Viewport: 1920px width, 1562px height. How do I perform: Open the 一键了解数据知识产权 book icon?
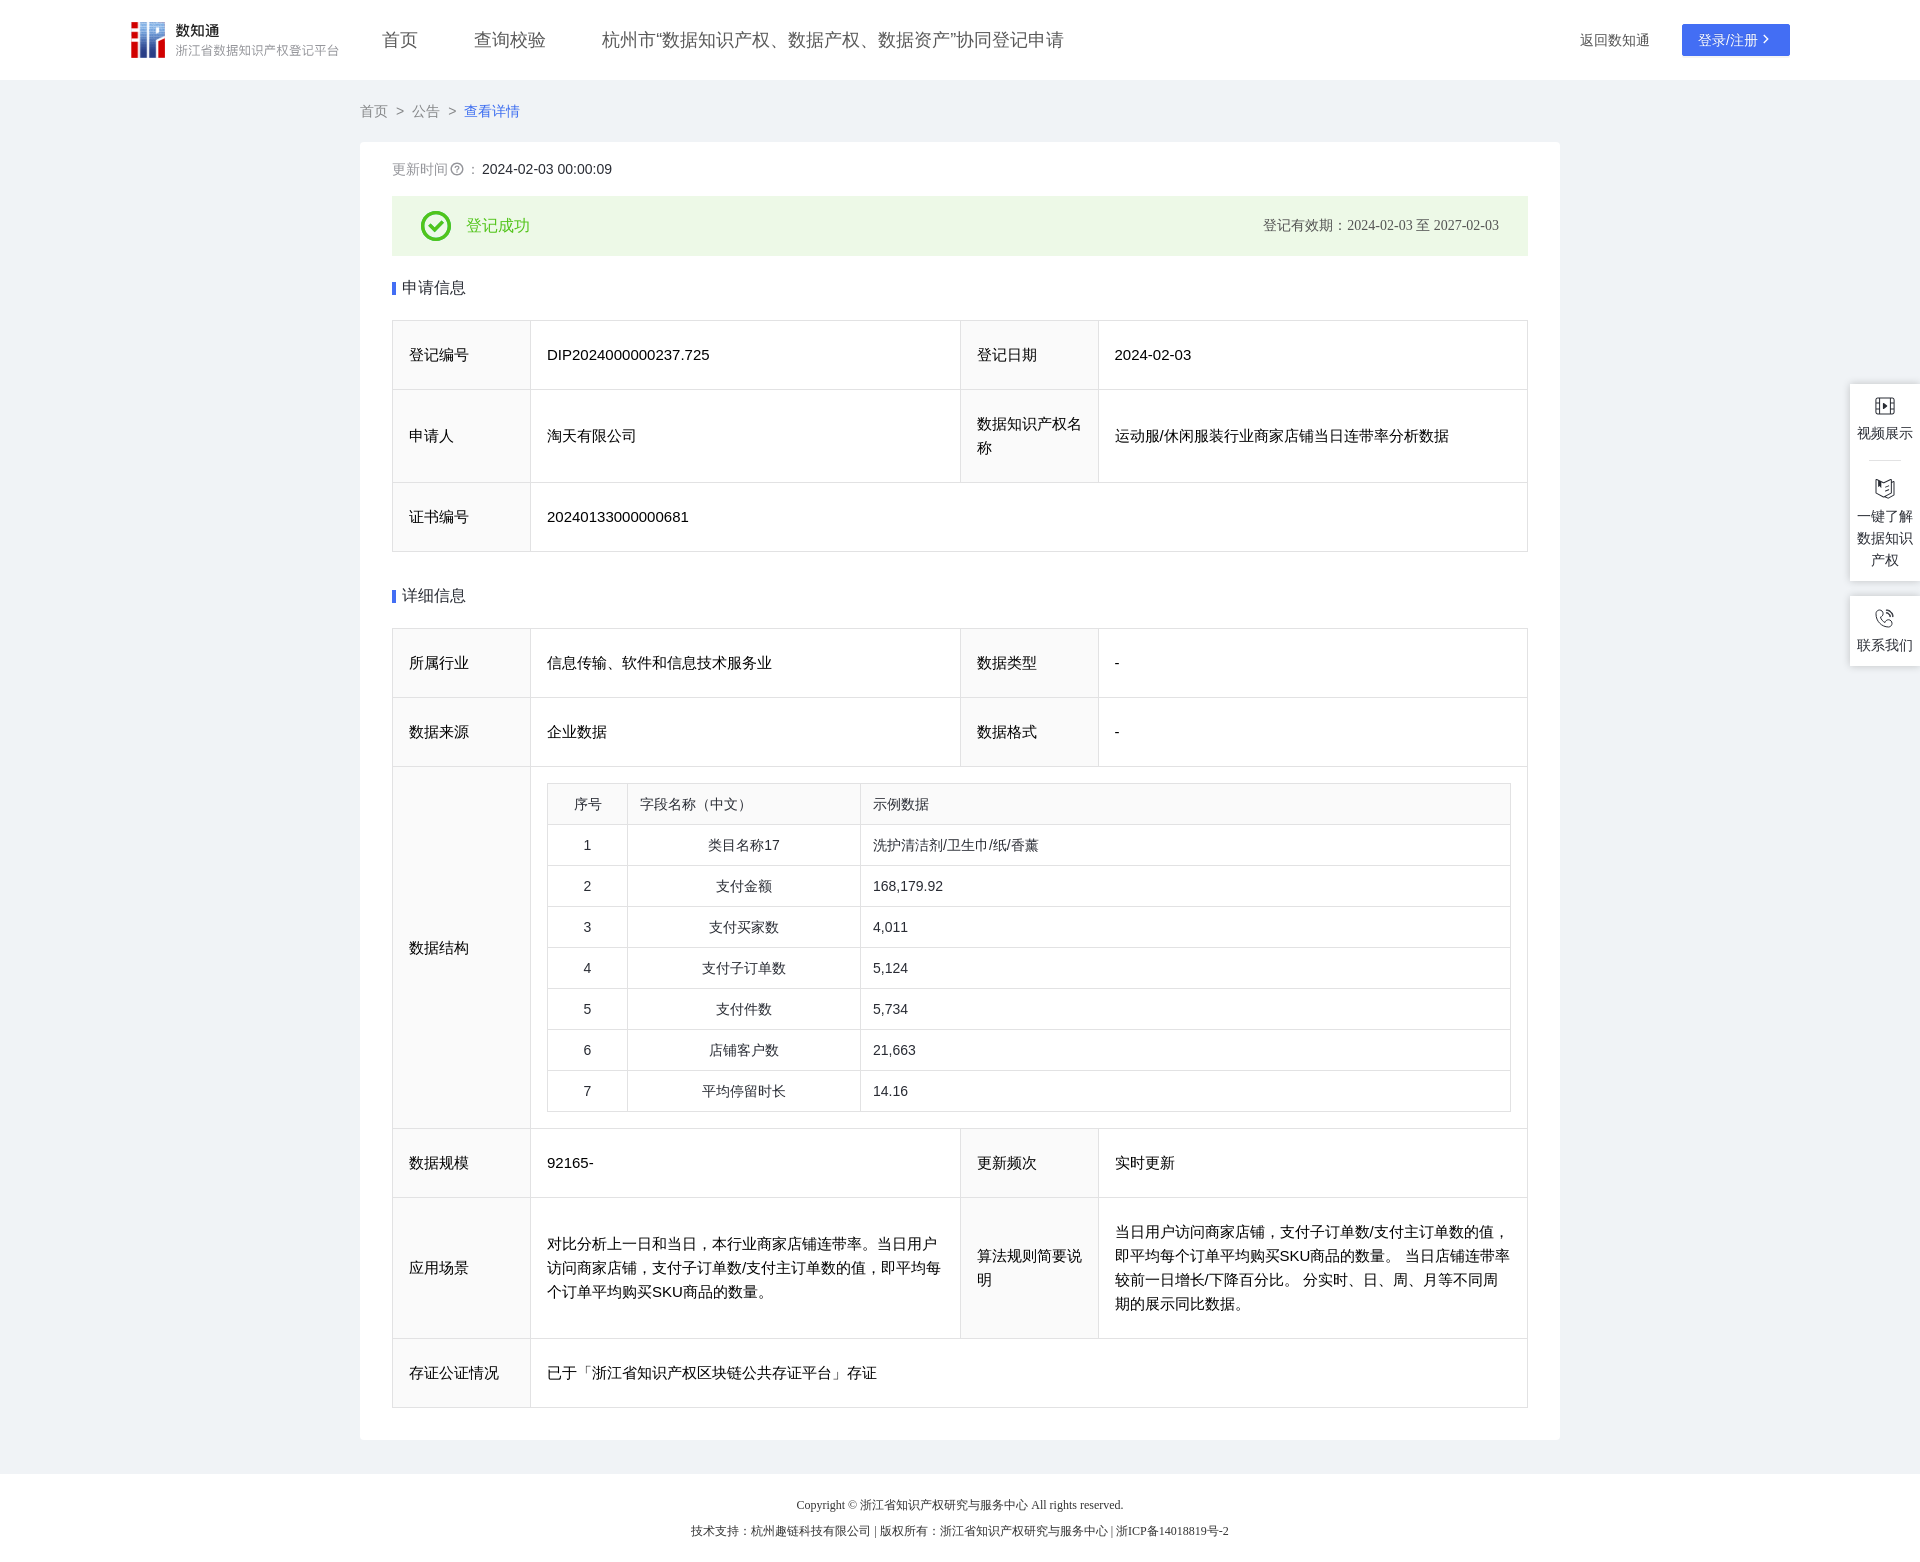pyautogui.click(x=1884, y=489)
